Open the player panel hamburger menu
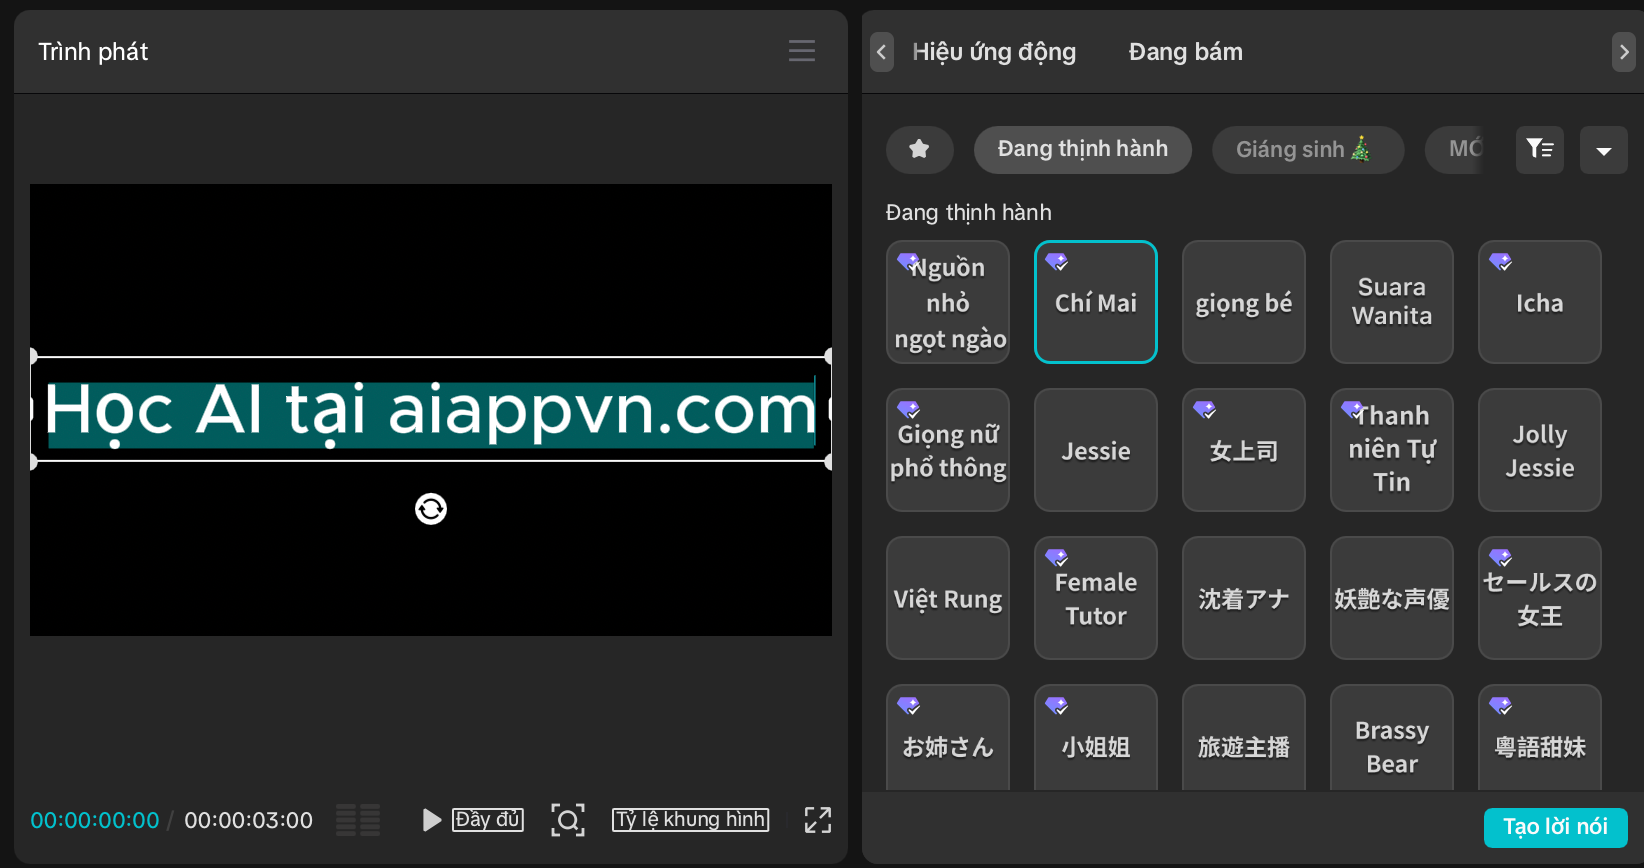The width and height of the screenshot is (1644, 868). click(x=801, y=51)
